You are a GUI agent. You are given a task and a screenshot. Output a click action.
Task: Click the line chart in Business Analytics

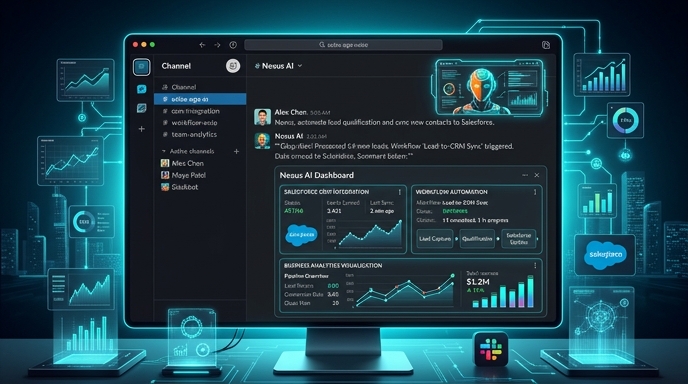(405, 290)
